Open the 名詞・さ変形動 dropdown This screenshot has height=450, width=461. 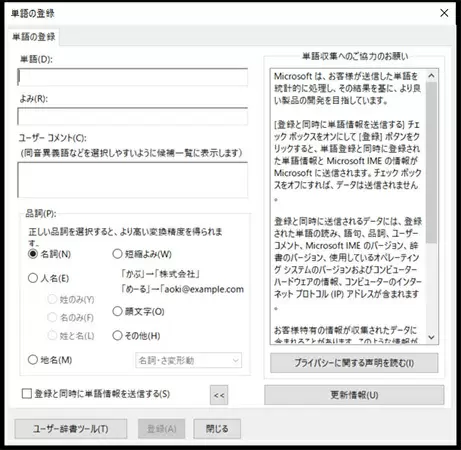(189, 360)
